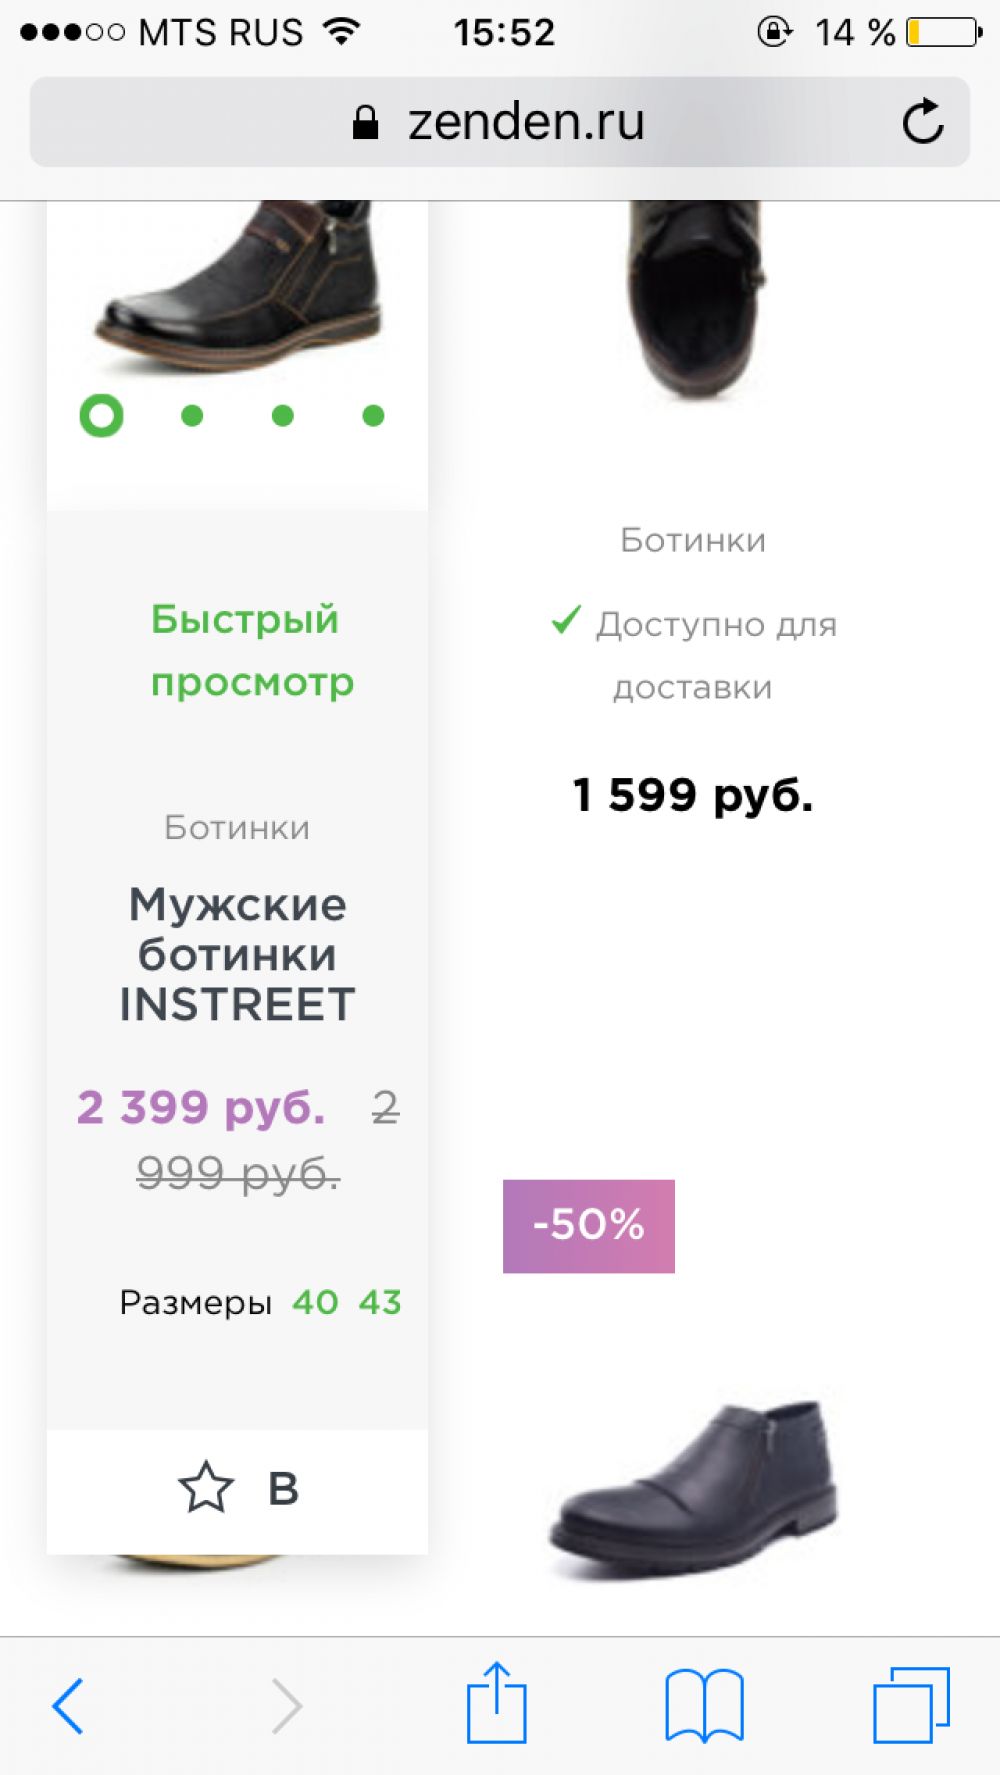Add INSTREET boots to favorites star
Viewport: 1000px width, 1775px height.
(x=206, y=1487)
